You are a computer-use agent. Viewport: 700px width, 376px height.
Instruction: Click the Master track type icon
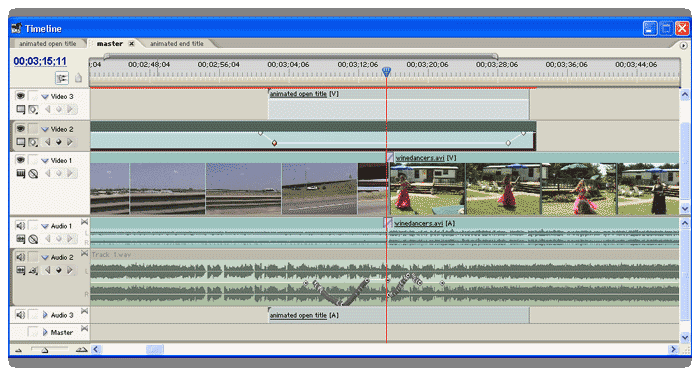tap(84, 329)
